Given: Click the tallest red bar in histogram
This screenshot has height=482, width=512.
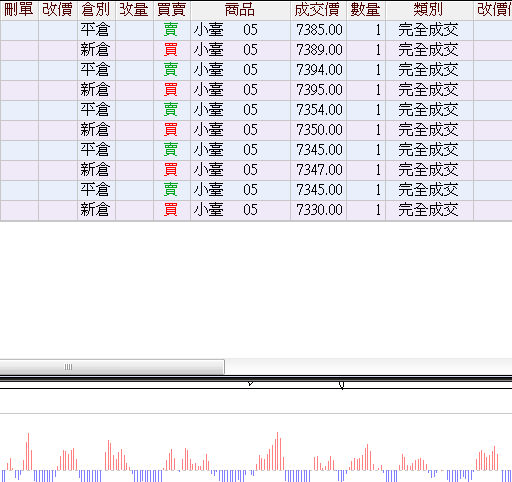Looking at the screenshot, I should click(278, 451).
